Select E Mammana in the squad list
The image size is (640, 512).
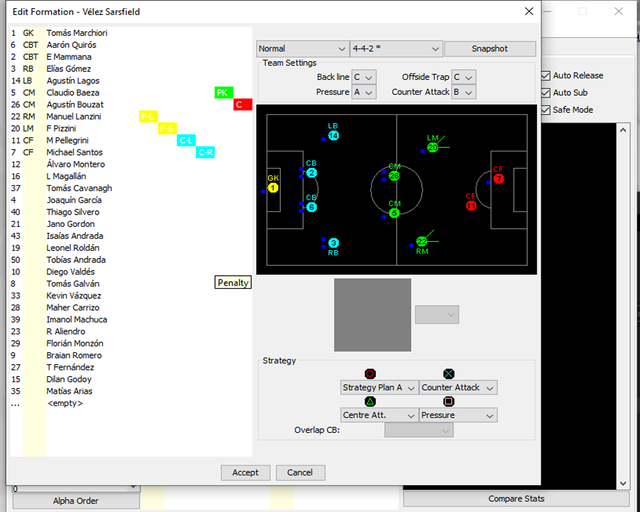[69, 57]
